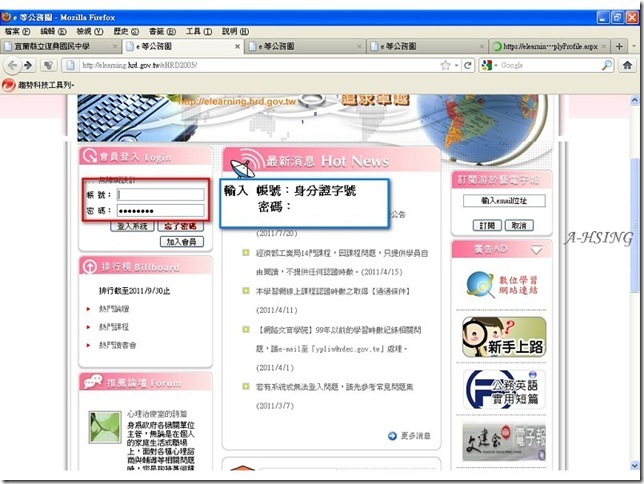Click the Home icon in Firefox toolbar

click(x=627, y=65)
